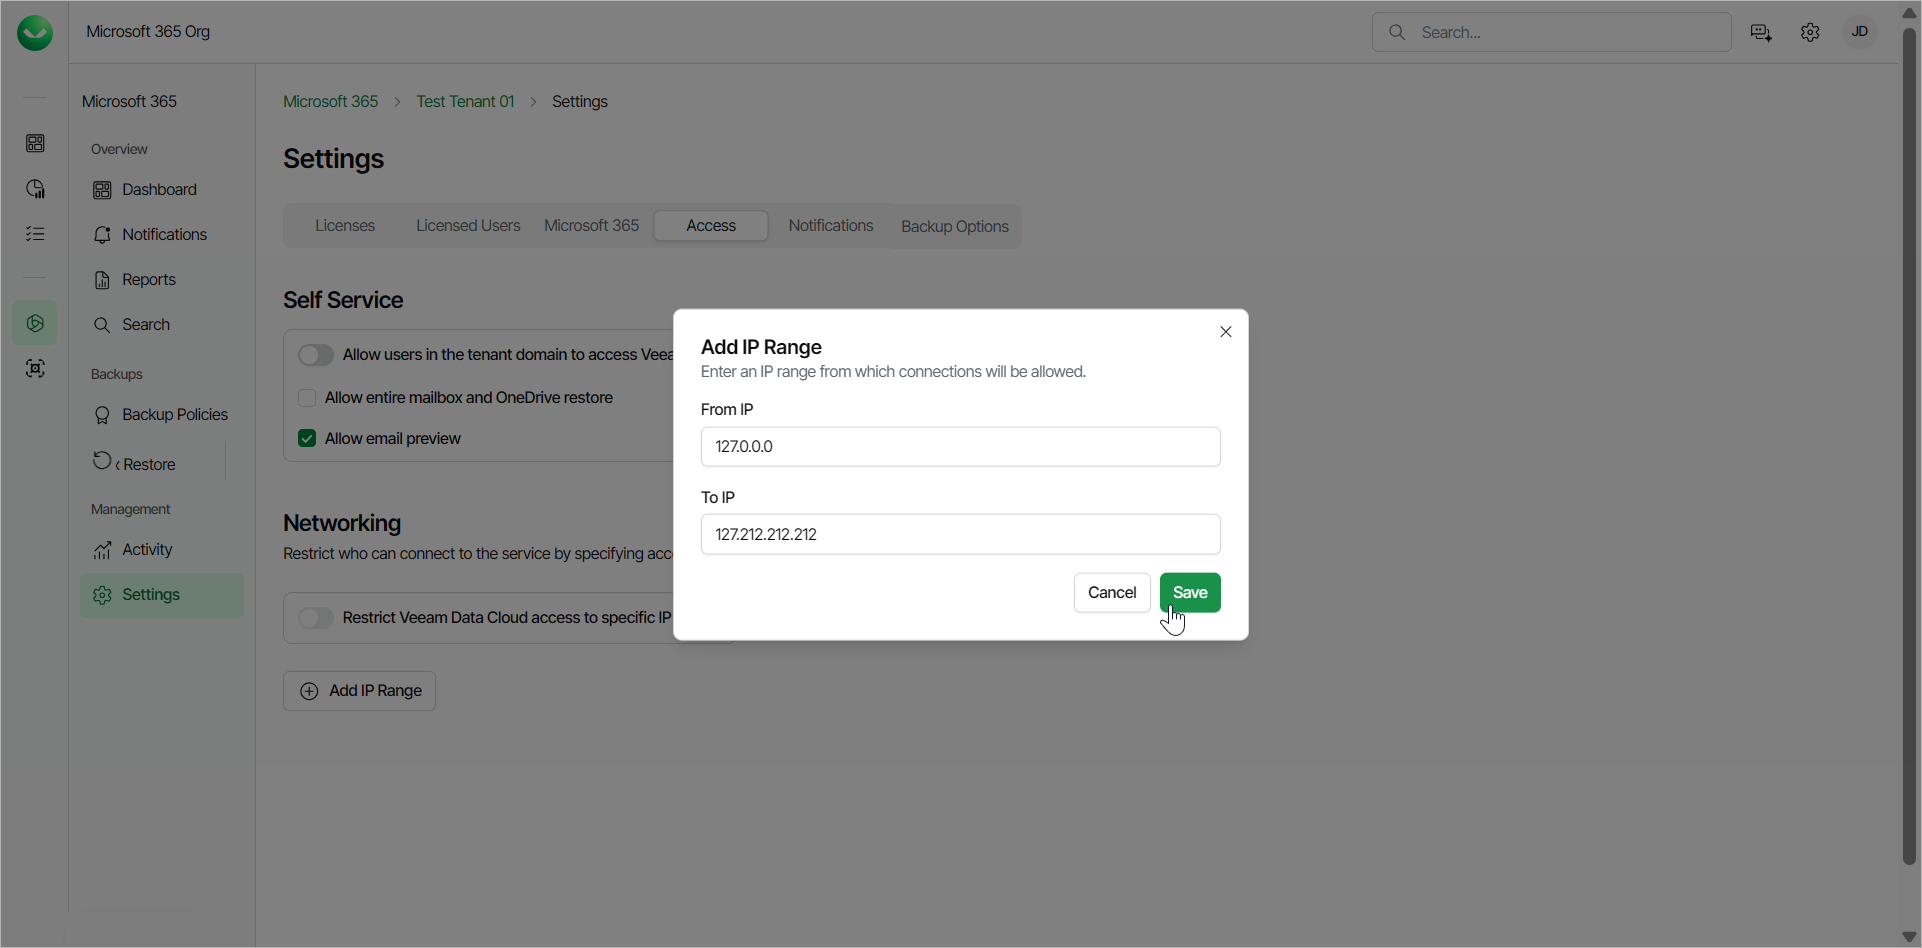The image size is (1922, 948).
Task: Enable Restrict Veeam Data Cloud access toggle
Action: pos(316,618)
